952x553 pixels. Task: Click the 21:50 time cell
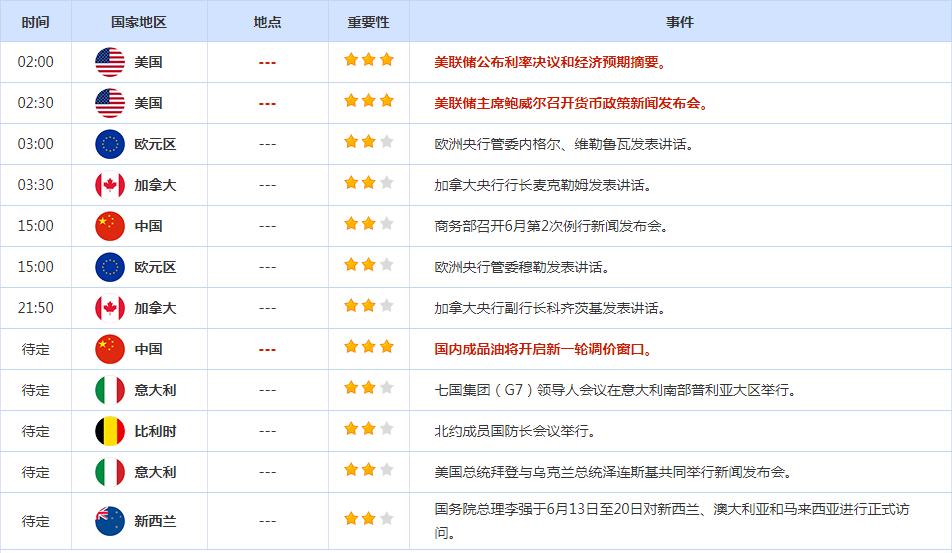click(35, 308)
